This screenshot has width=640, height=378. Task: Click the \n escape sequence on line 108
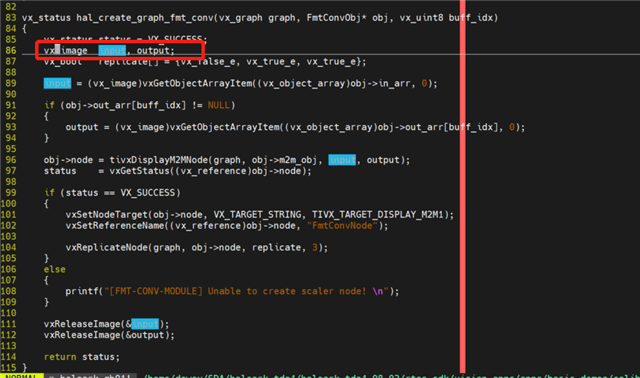tap(378, 291)
